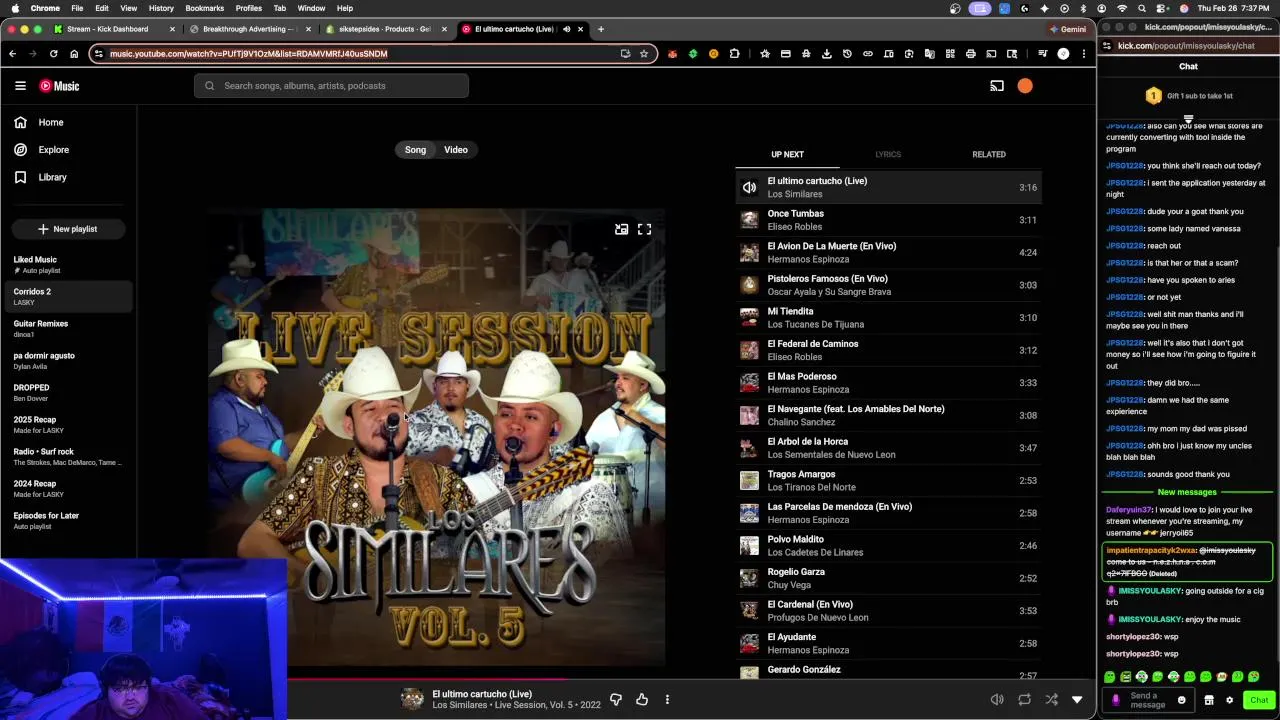The image size is (1280, 720).
Task: Switch to the Stream - Kick Dashboard tab
Action: click(x=114, y=29)
